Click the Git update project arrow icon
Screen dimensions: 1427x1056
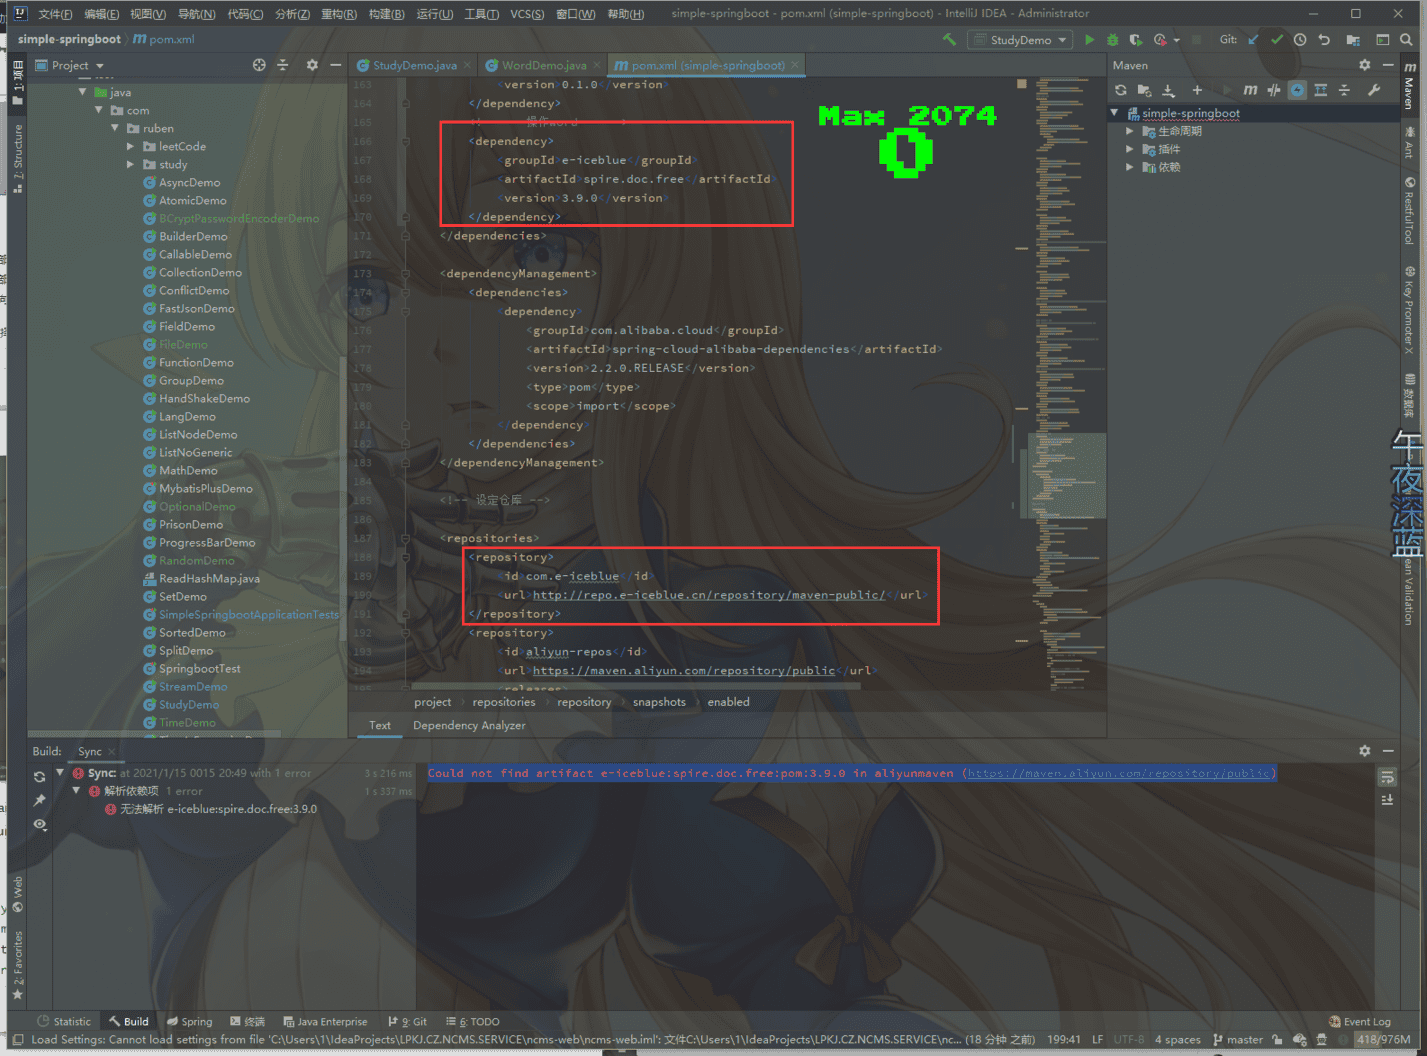point(1253,40)
